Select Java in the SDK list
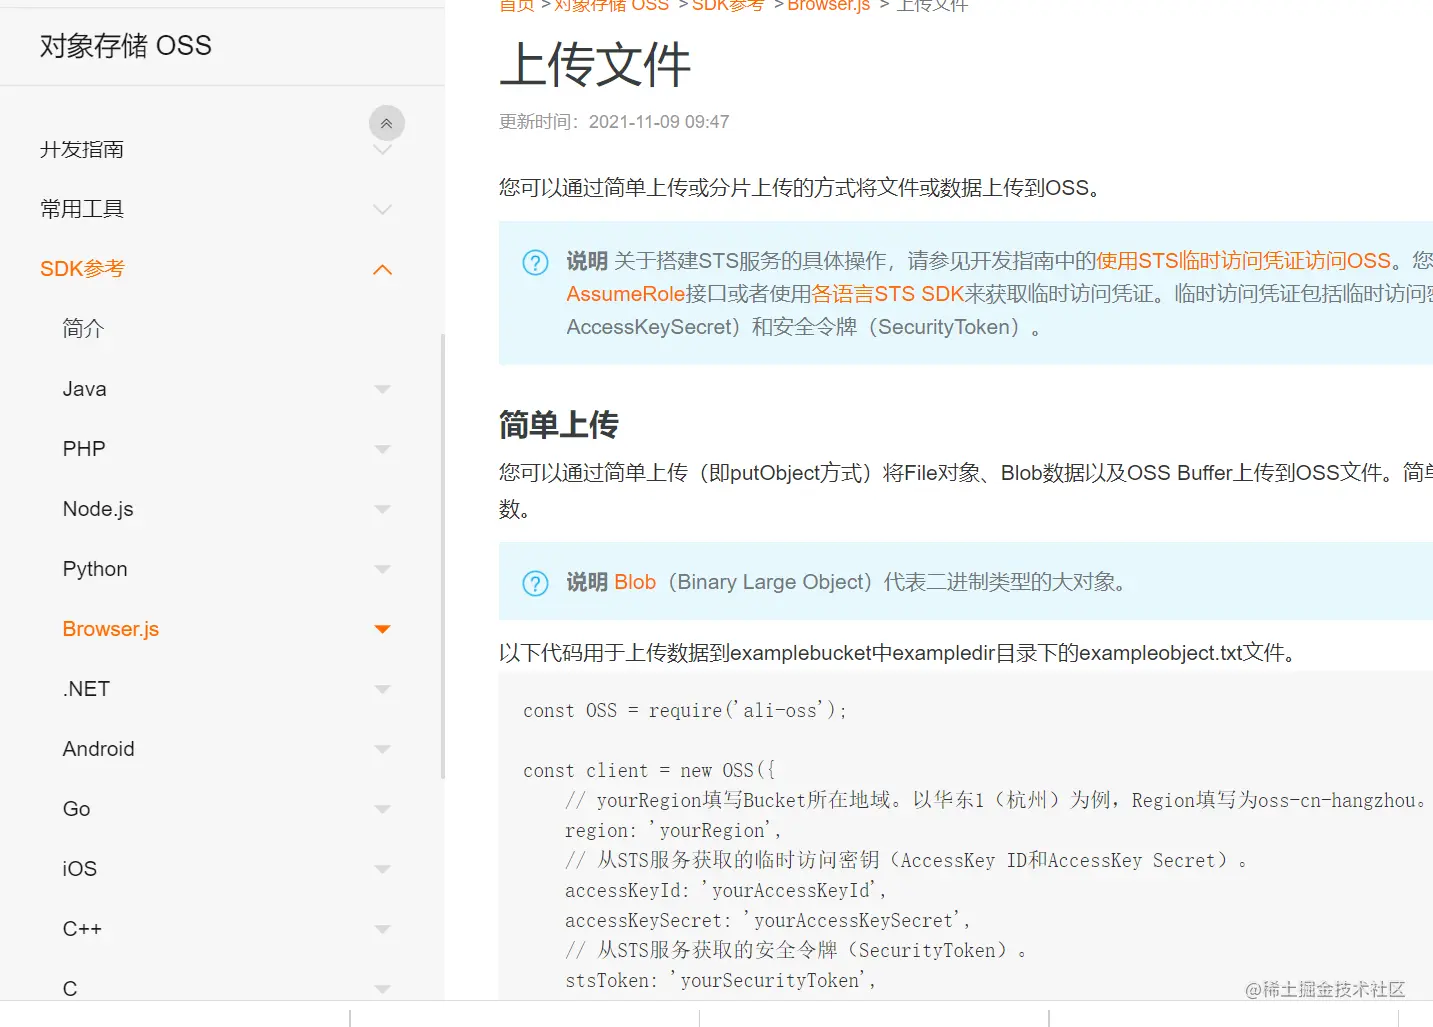Viewport: 1433px width, 1027px height. coord(84,389)
